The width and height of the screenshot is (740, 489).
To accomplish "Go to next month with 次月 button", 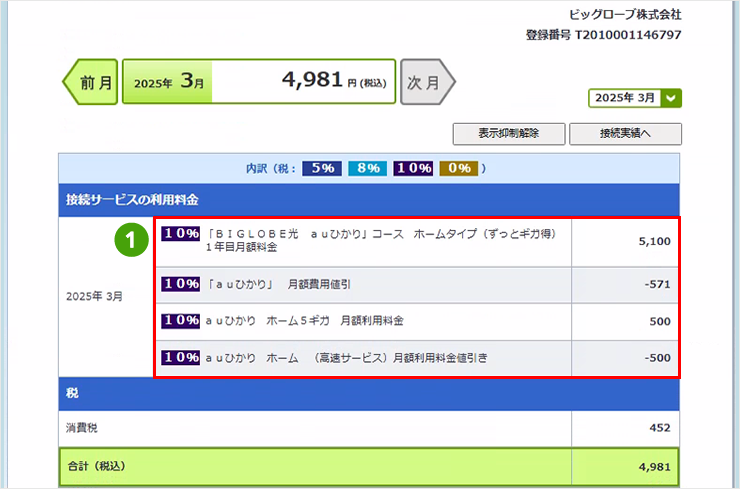I will pos(428,82).
